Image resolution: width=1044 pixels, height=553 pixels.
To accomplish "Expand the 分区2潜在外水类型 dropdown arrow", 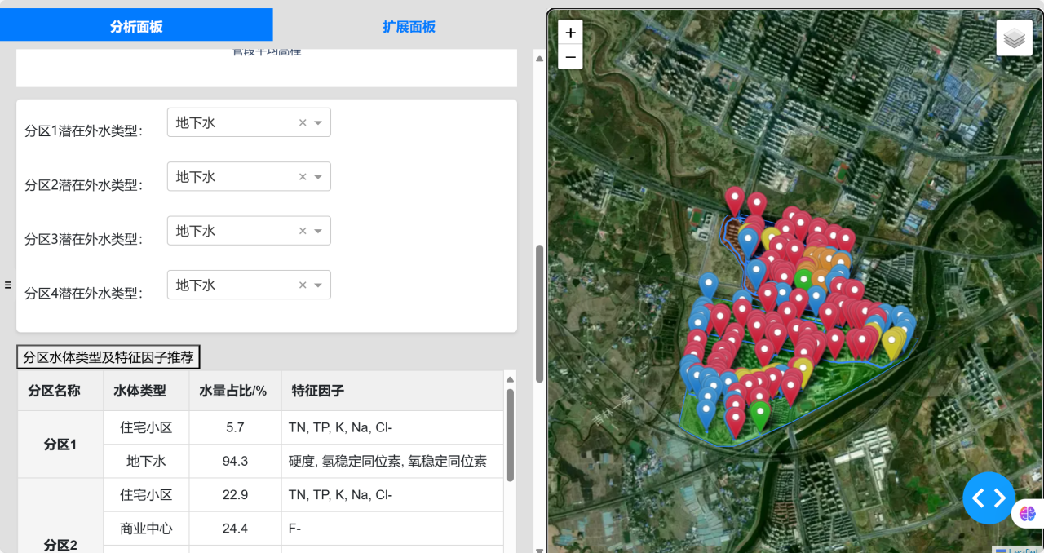I will [318, 177].
